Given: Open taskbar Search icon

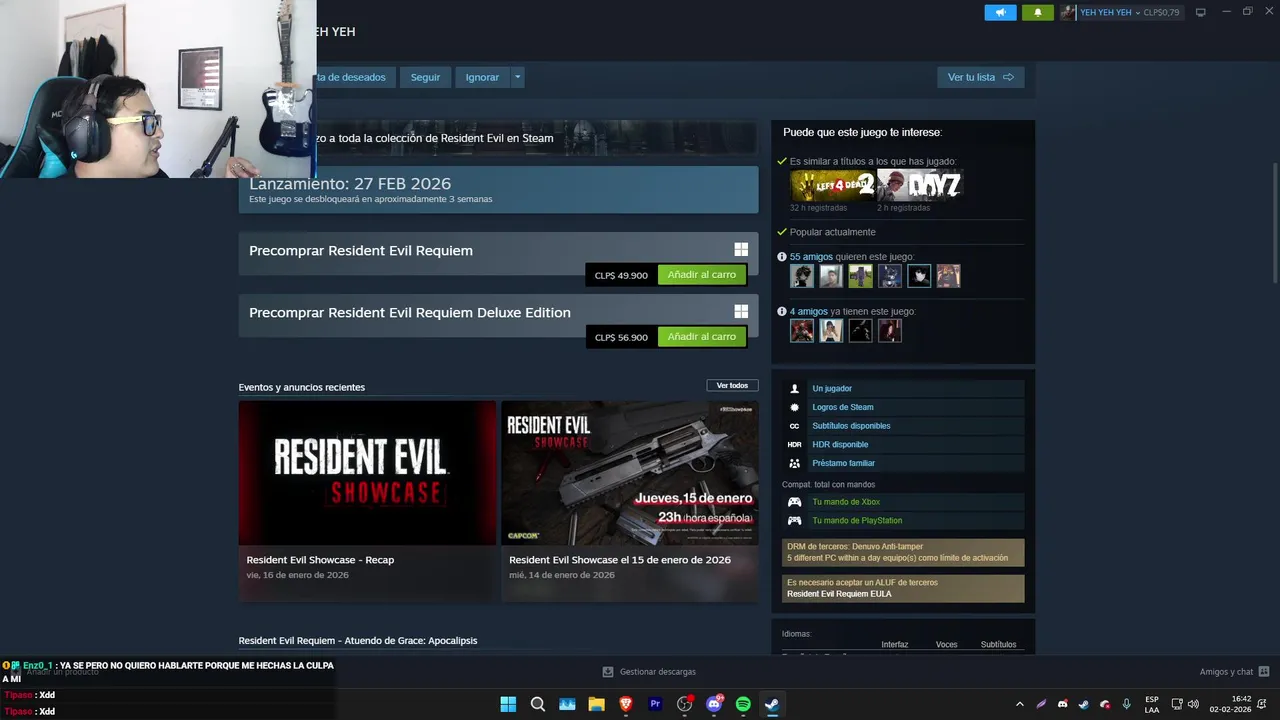Looking at the screenshot, I should pyautogui.click(x=538, y=704).
